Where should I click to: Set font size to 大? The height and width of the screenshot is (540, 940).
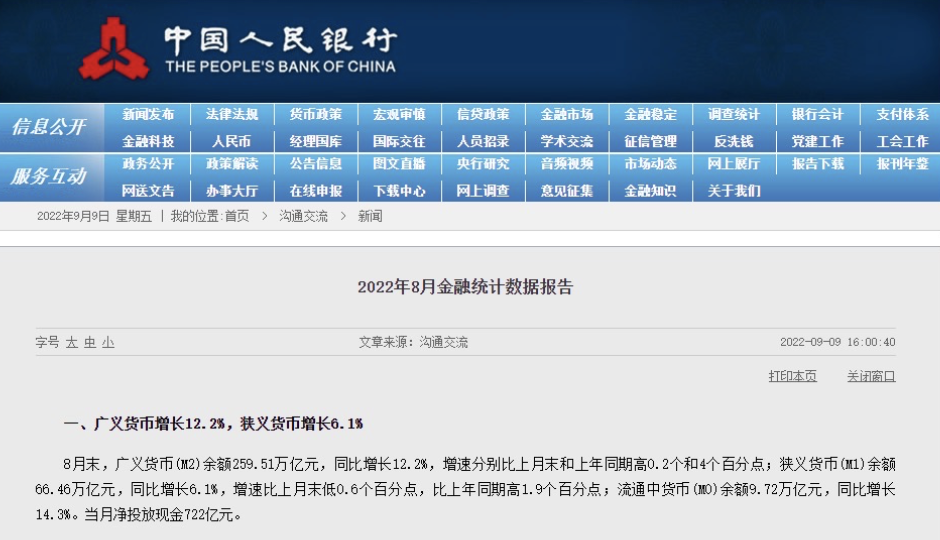tap(72, 342)
